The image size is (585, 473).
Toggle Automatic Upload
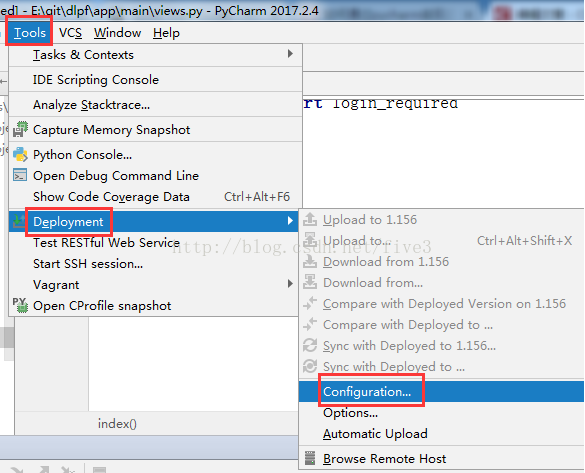point(441,434)
